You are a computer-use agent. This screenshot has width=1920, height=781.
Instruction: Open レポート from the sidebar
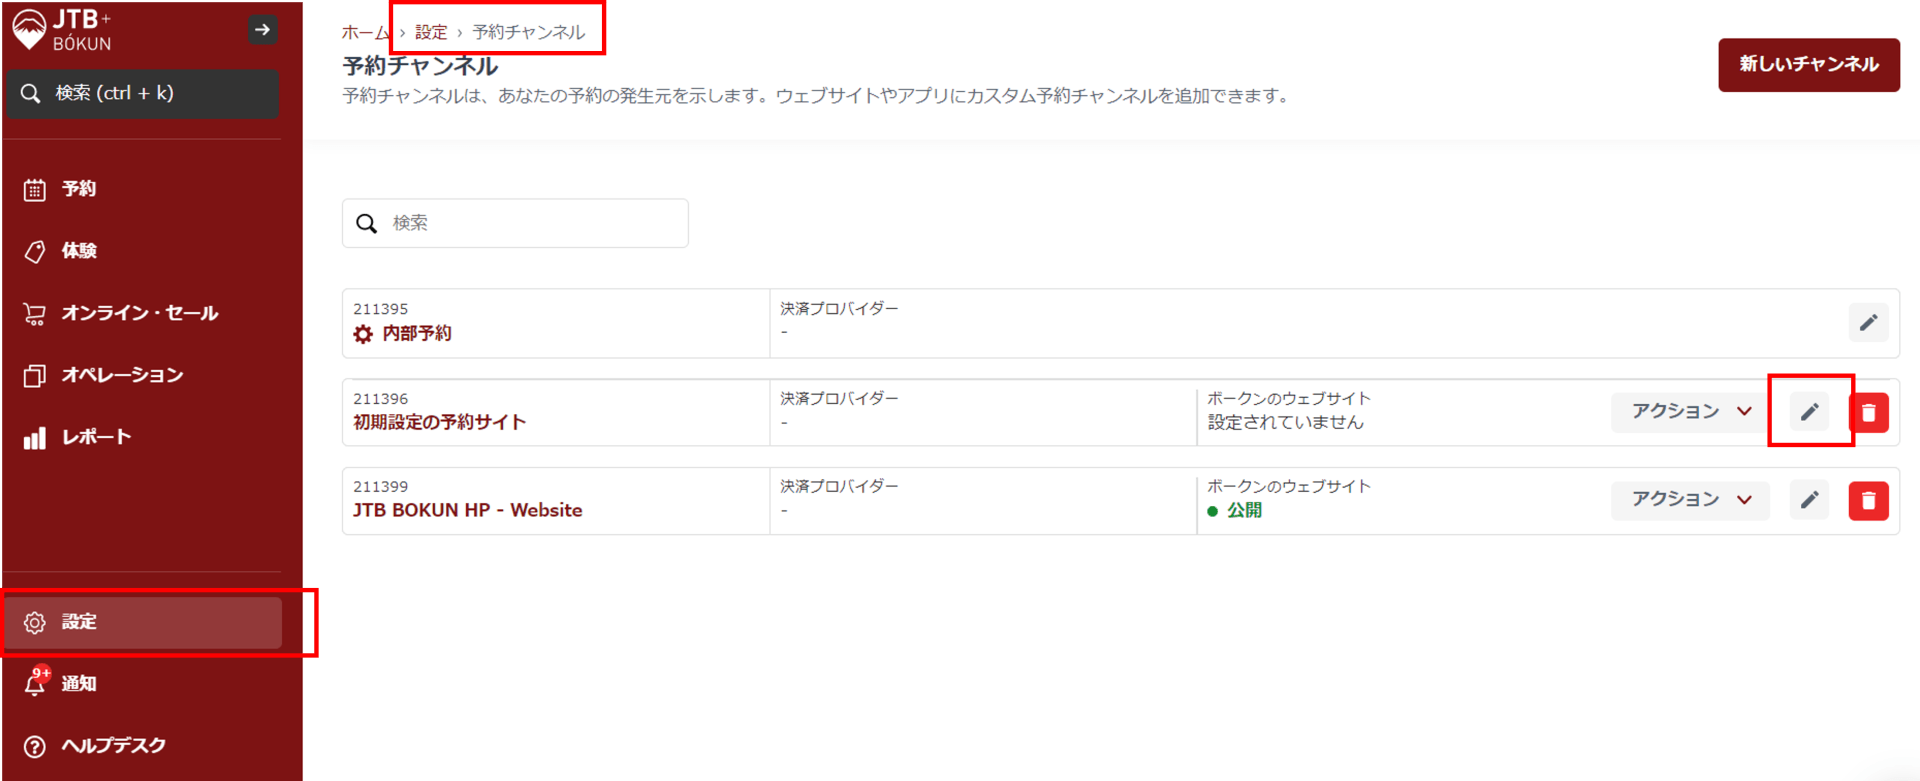click(95, 437)
